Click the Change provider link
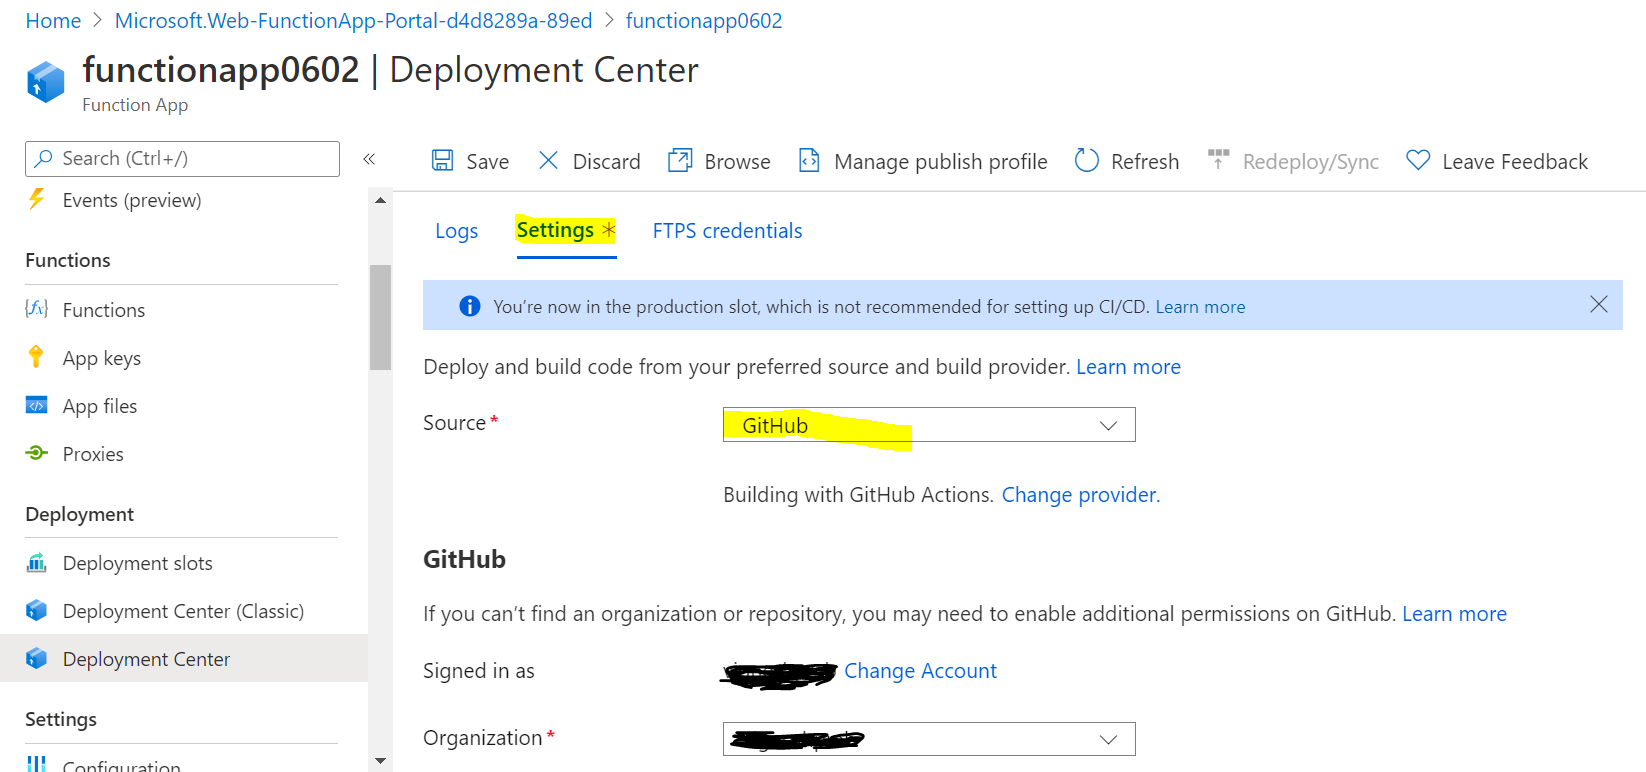 coord(1078,495)
